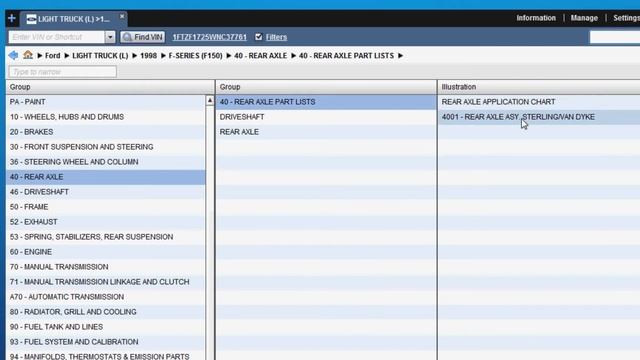Click the Find VIN button
This screenshot has width=640, height=360.
click(x=142, y=37)
